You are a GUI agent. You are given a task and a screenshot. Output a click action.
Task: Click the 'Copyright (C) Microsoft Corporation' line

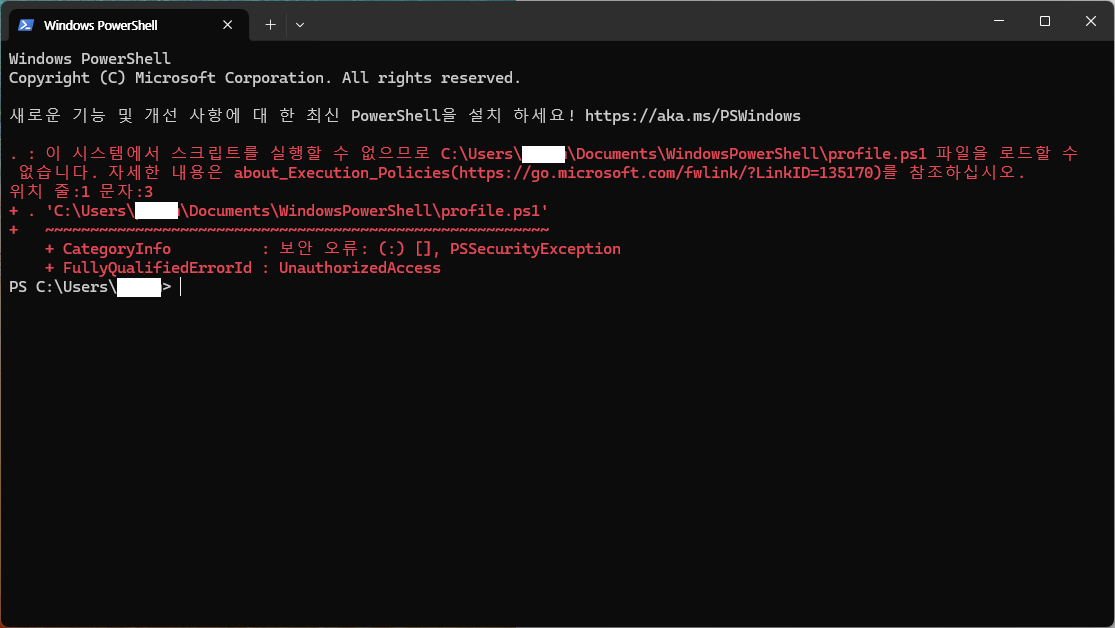tap(265, 78)
